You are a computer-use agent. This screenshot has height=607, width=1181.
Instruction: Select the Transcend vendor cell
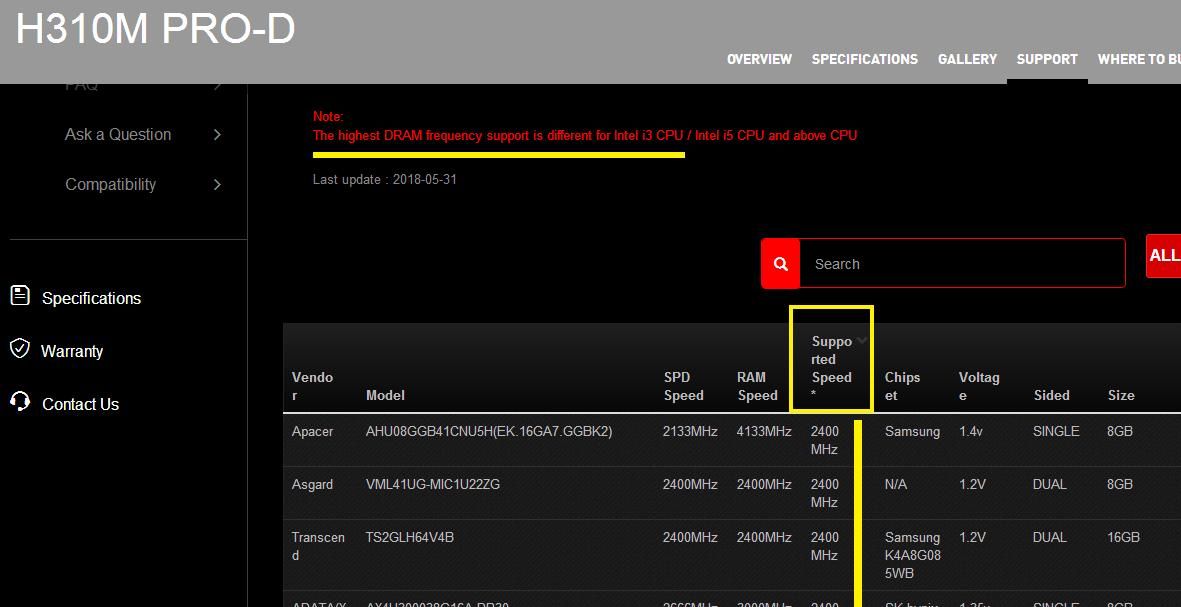pos(319,546)
